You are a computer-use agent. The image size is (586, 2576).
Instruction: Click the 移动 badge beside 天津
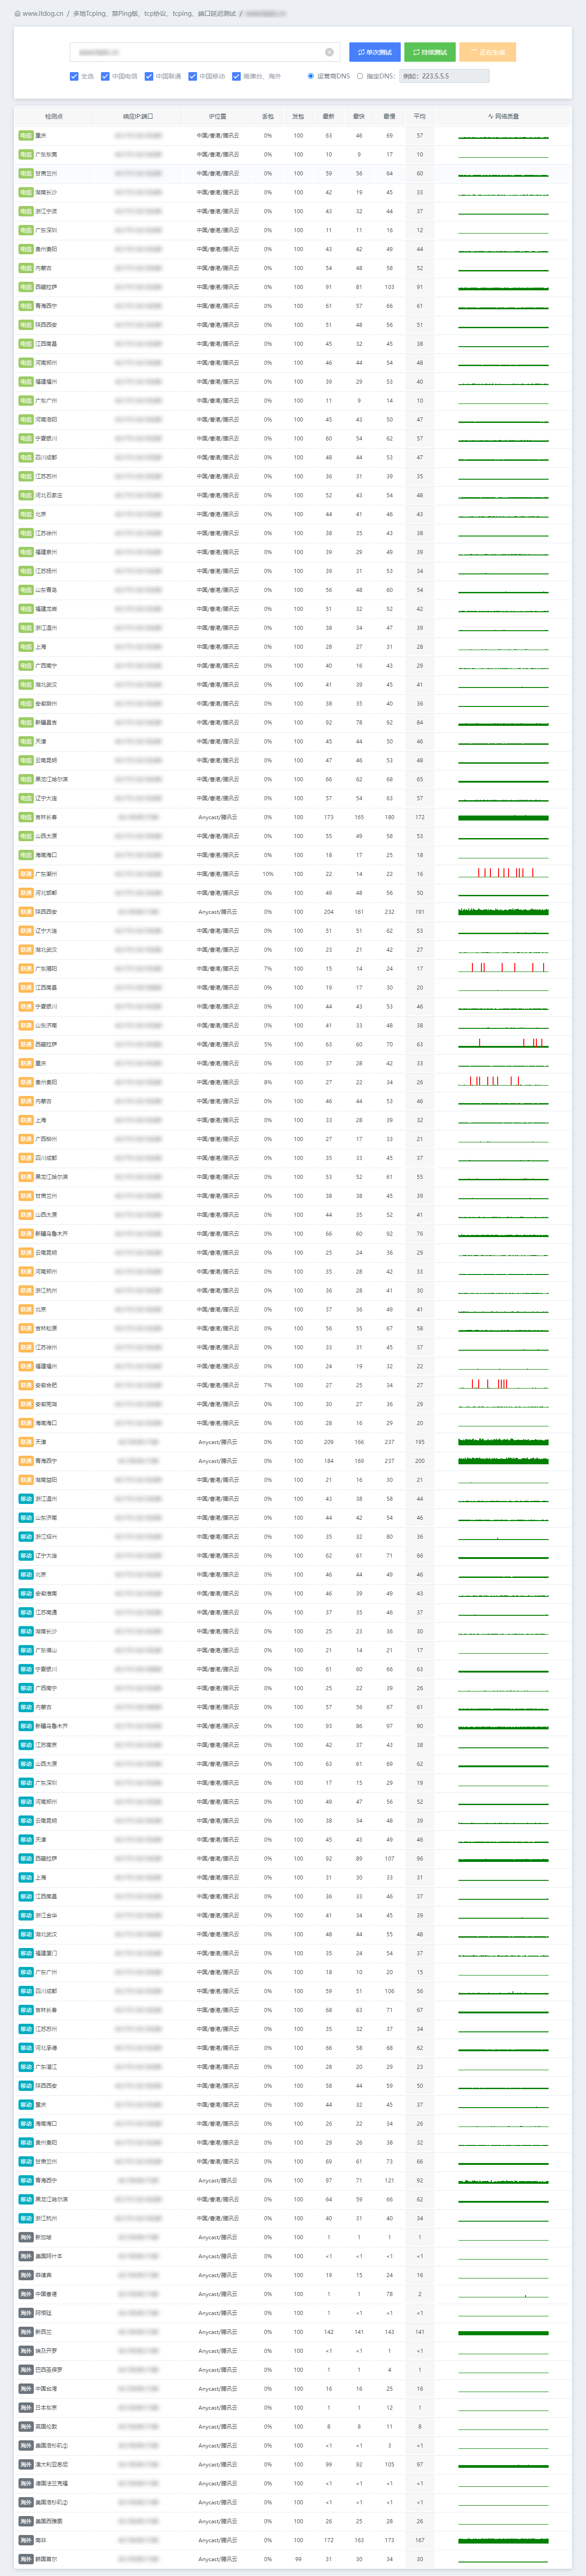26,1839
